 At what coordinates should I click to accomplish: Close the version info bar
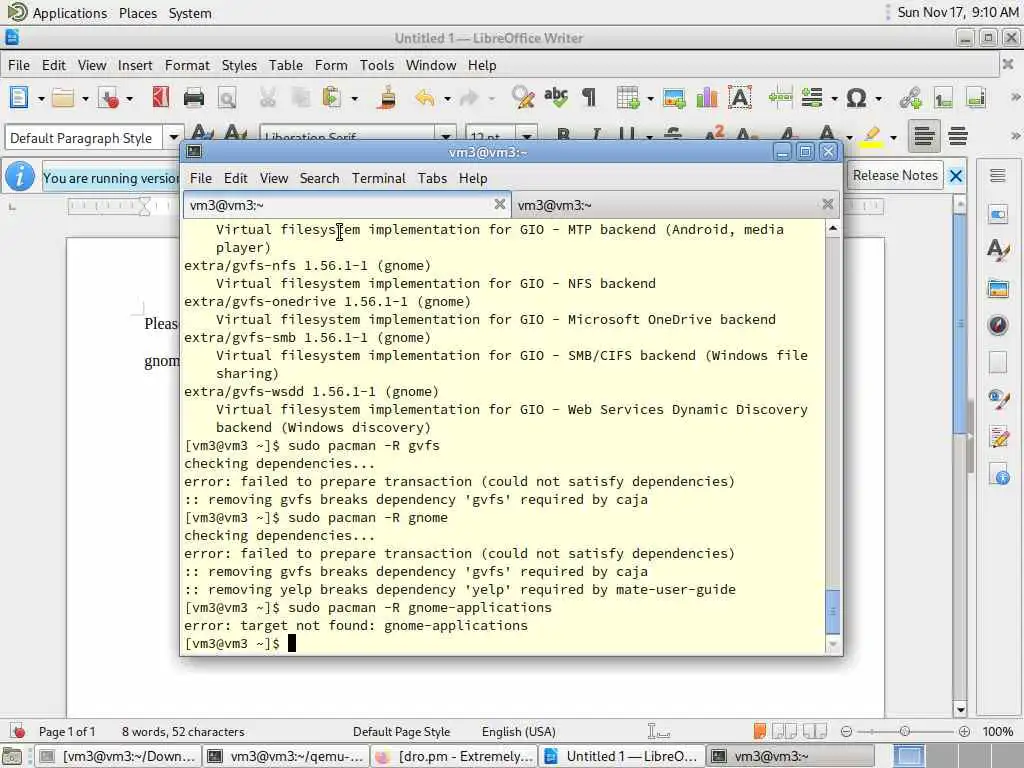955,176
